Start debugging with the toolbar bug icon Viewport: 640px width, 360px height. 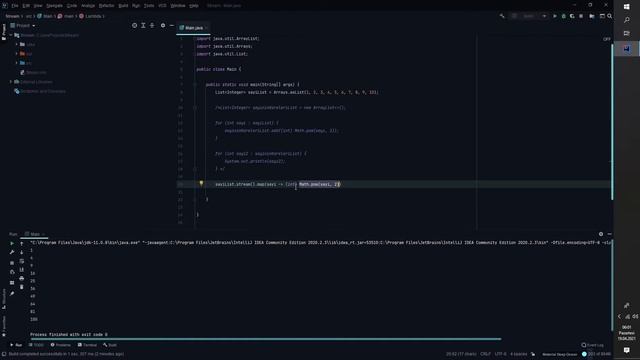(564, 16)
